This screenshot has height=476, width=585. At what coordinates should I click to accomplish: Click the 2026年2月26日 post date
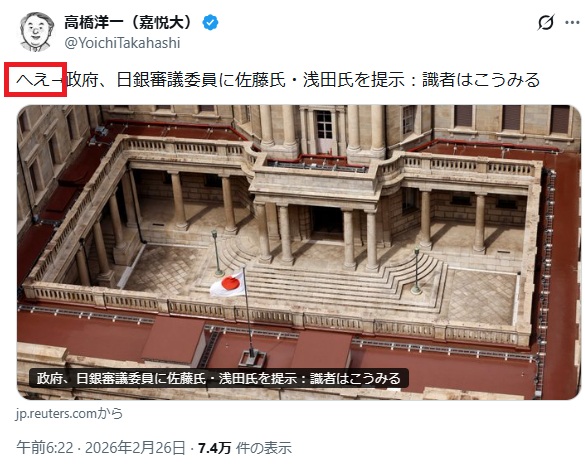tap(135, 447)
